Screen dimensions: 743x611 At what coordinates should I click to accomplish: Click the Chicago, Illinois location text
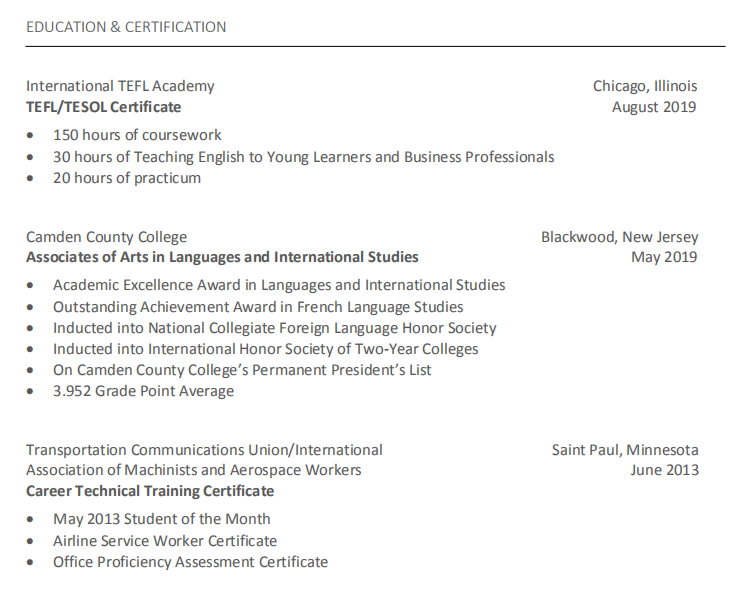click(x=645, y=86)
